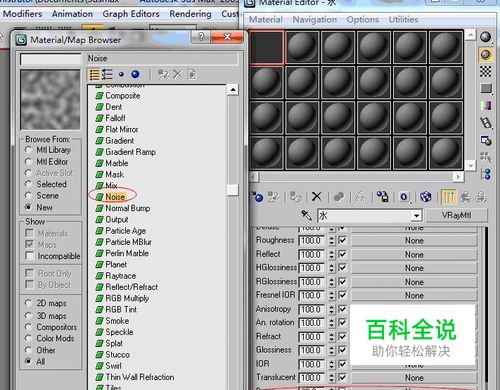Switch browser to View List mode
The width and height of the screenshot is (500, 390).
pos(94,74)
